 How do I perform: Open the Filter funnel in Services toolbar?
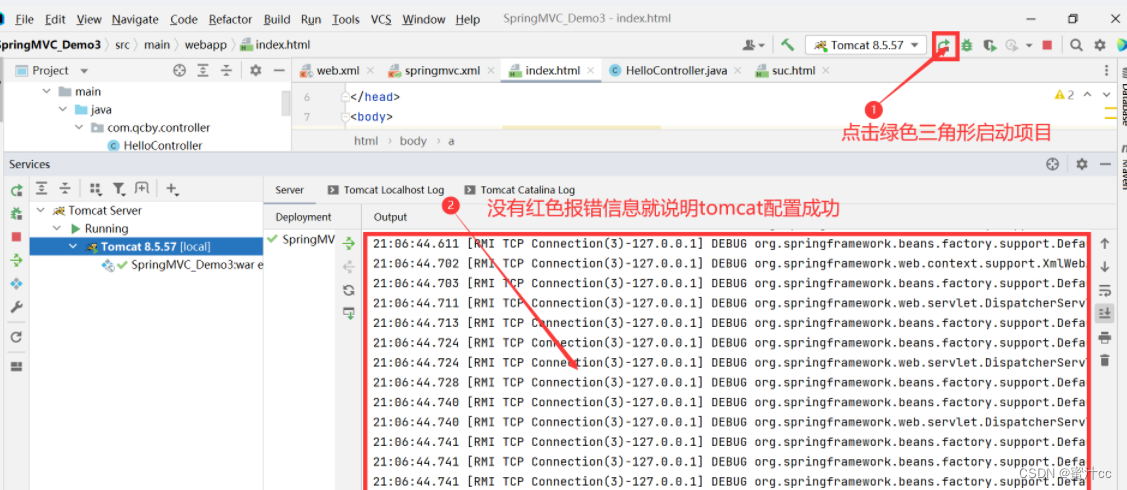pyautogui.click(x=119, y=188)
